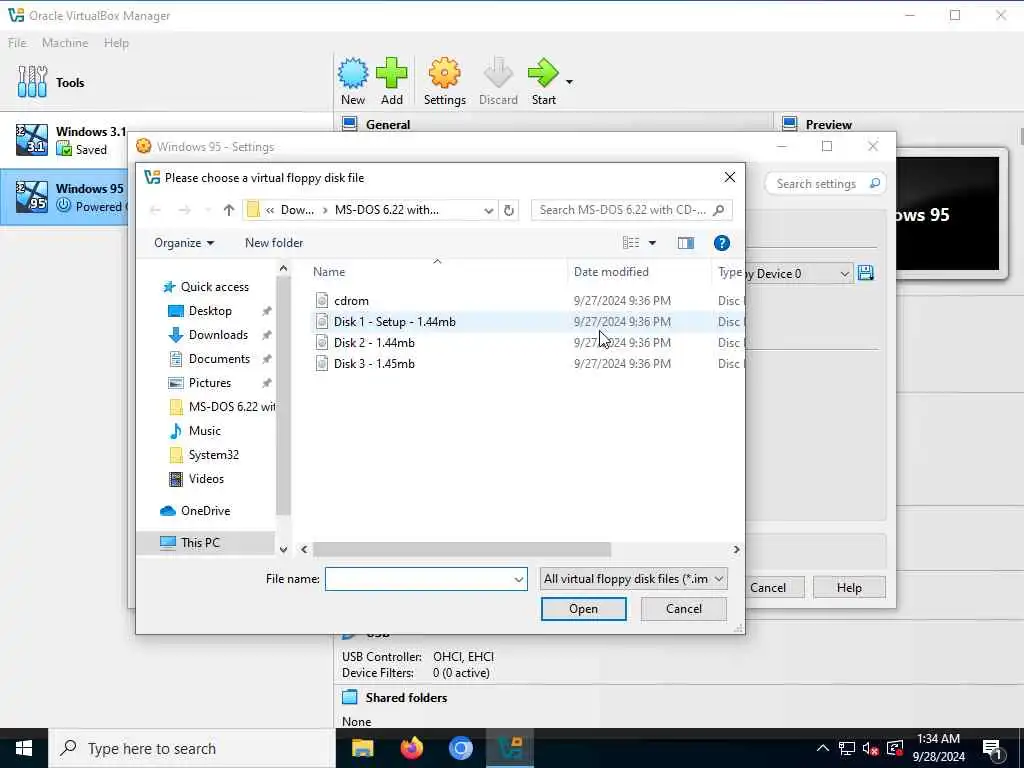Select Disk 3 - 1.45mb file
This screenshot has width=1024, height=768.
[374, 364]
